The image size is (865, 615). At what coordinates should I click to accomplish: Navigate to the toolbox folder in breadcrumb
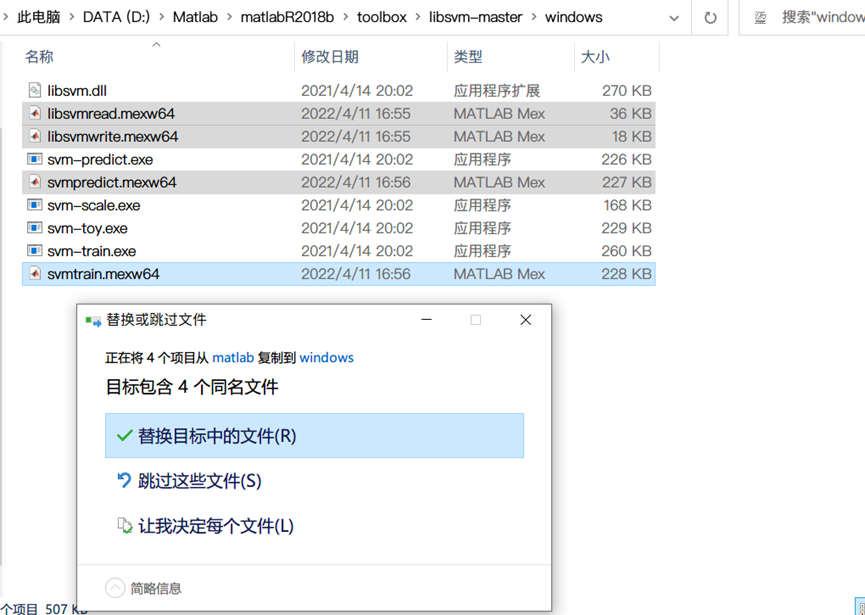coord(383,17)
